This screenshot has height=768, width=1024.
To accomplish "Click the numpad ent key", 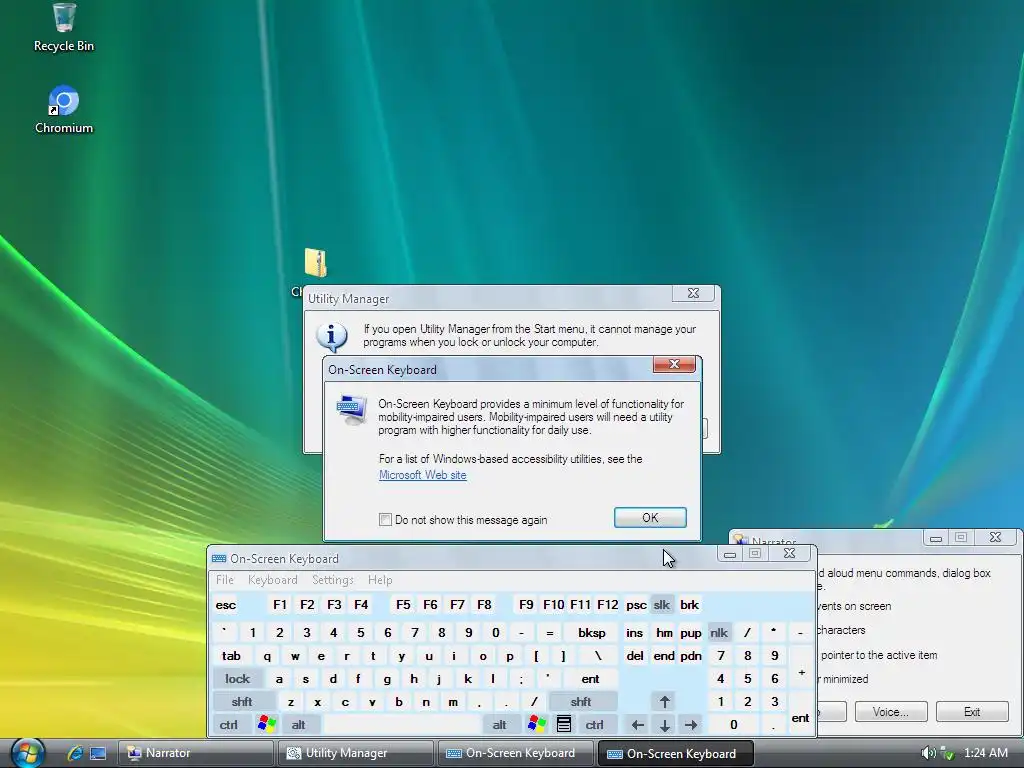I will [801, 713].
